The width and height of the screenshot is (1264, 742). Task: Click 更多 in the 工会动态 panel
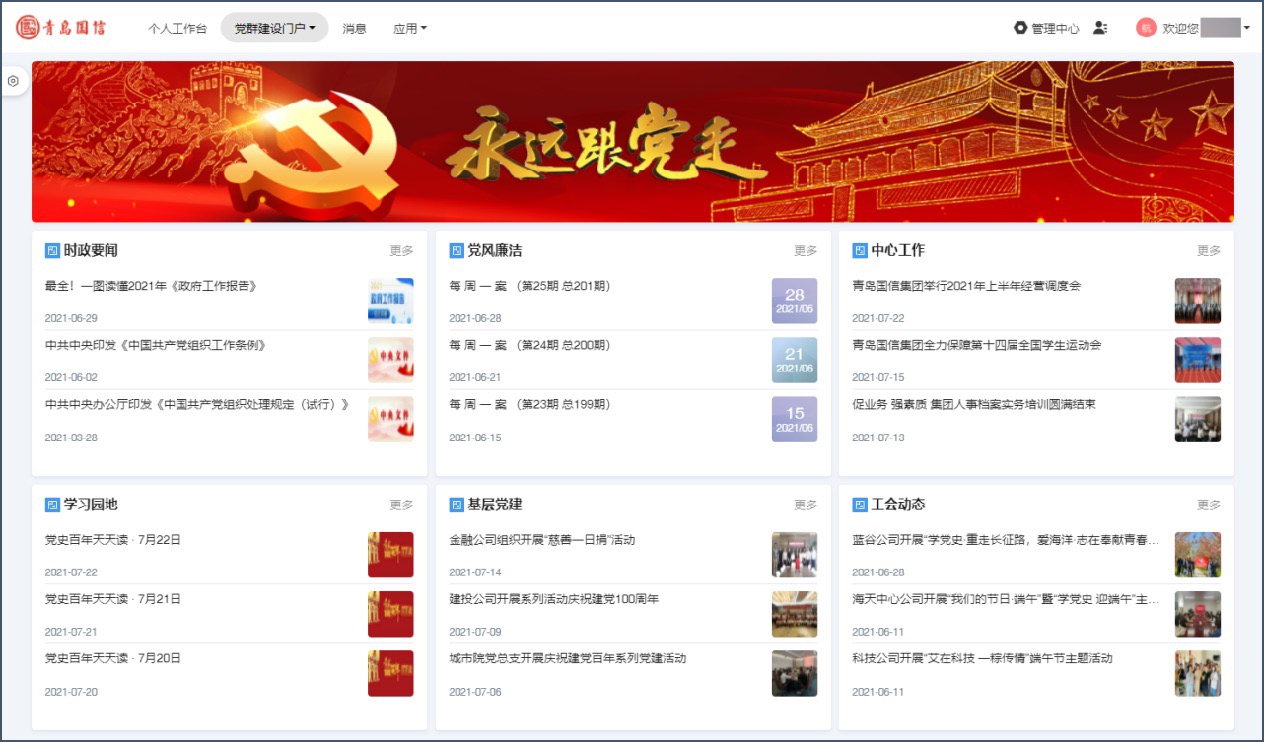1209,505
